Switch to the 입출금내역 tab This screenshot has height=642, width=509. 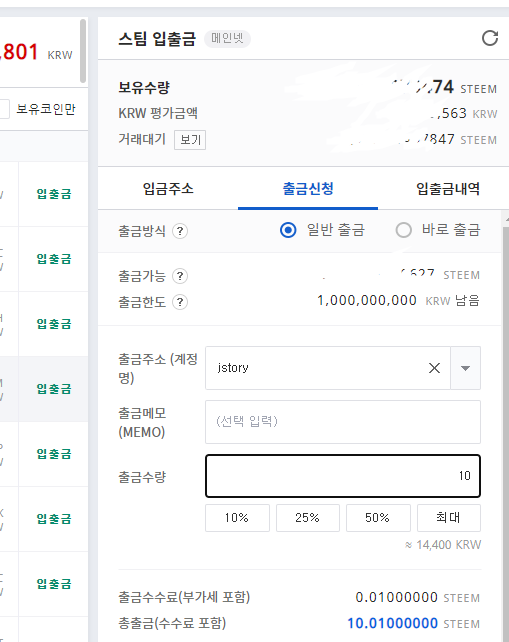tap(448, 188)
